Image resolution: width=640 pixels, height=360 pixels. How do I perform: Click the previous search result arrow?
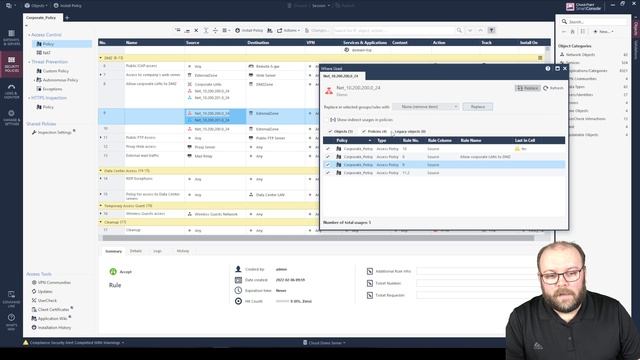click(x=480, y=30)
